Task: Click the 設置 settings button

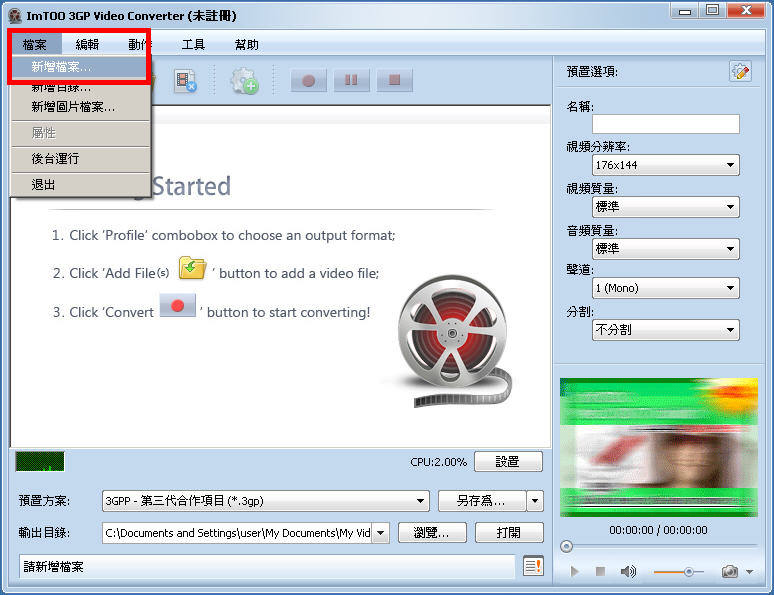Action: click(x=508, y=462)
